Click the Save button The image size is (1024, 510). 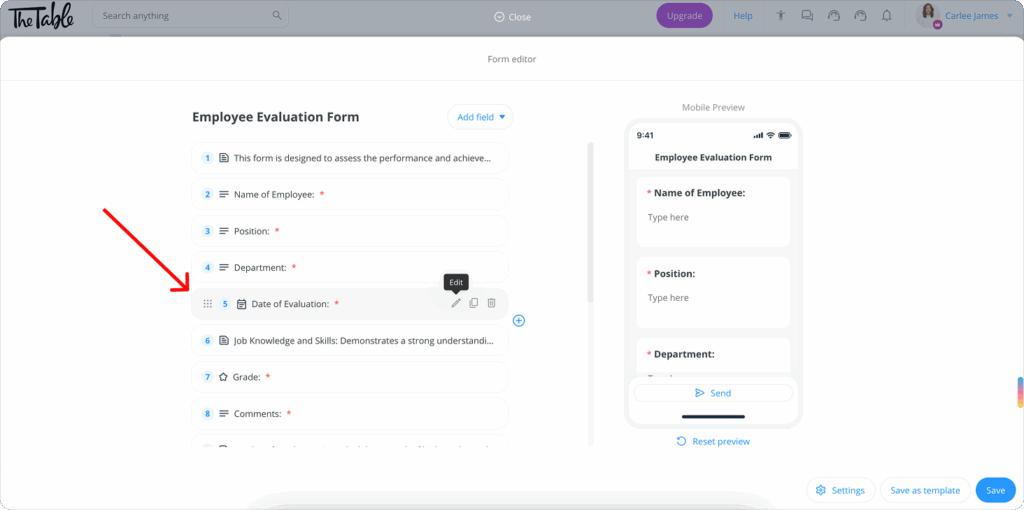pos(995,490)
